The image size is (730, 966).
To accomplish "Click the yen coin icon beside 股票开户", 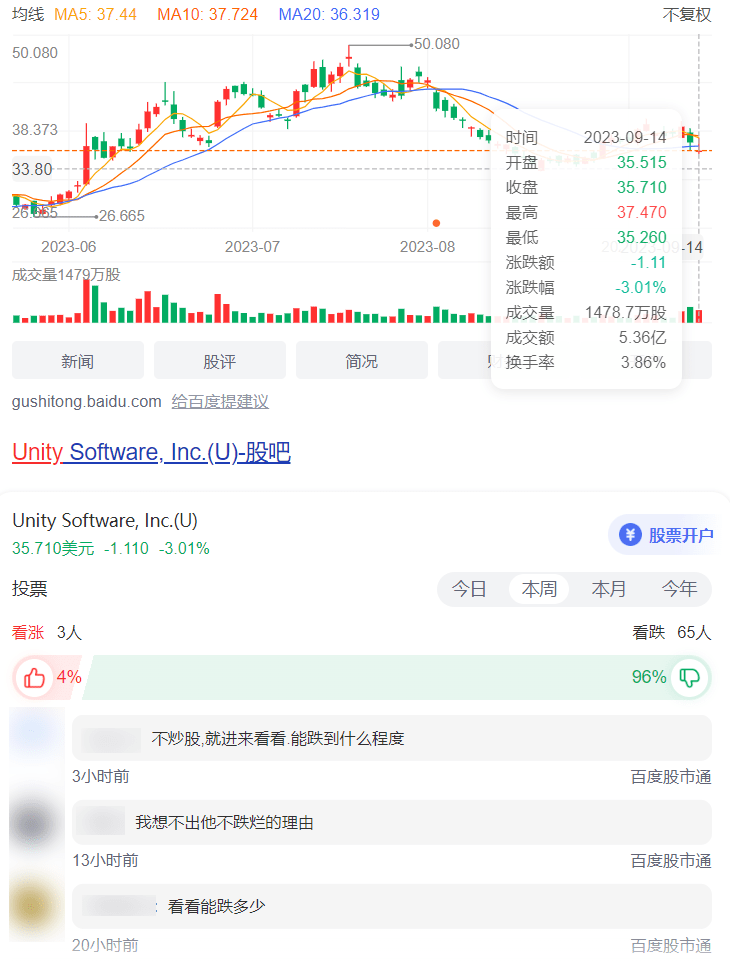I will coord(630,535).
